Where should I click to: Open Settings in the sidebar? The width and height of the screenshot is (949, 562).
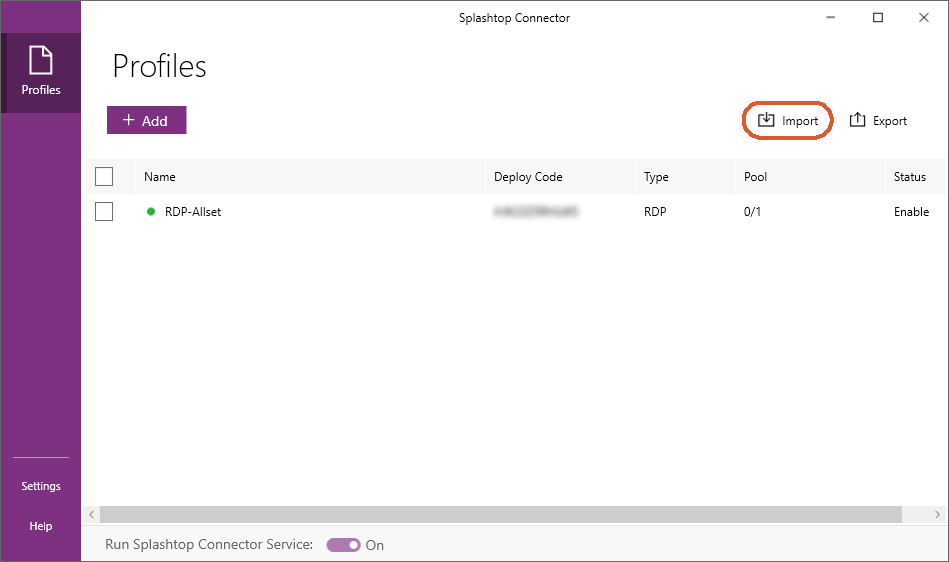click(x=41, y=486)
